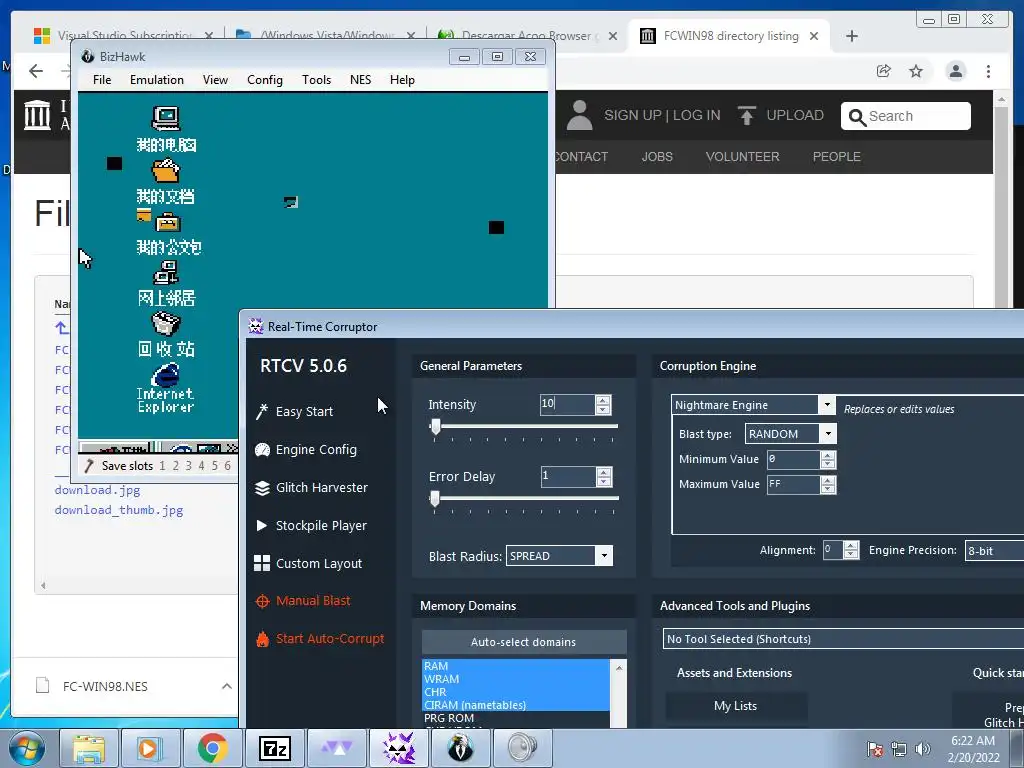This screenshot has height=768, width=1024.
Task: Open Engine Config in RTCV sidebar
Action: click(306, 449)
